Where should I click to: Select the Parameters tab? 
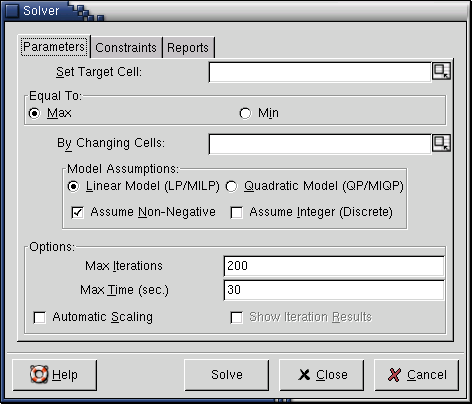54,46
